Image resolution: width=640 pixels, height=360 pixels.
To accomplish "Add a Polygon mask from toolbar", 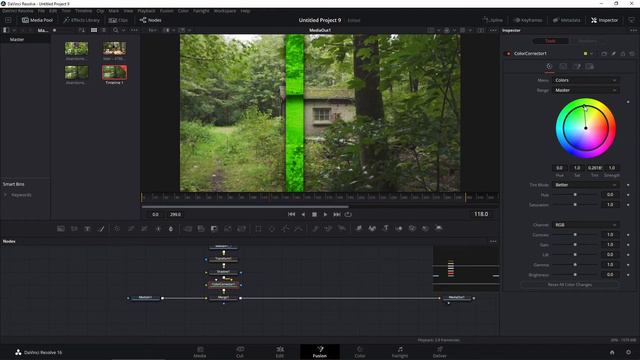I will tap(285, 229).
